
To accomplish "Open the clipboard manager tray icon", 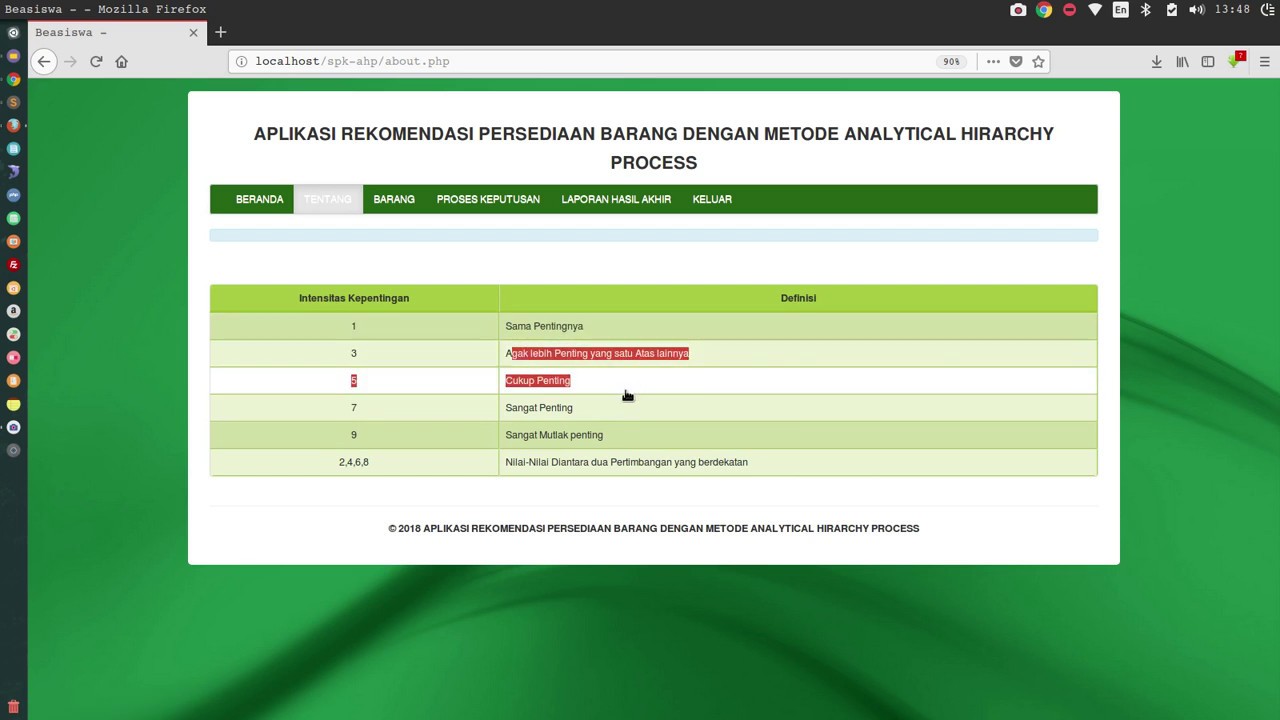I will [x=1171, y=10].
